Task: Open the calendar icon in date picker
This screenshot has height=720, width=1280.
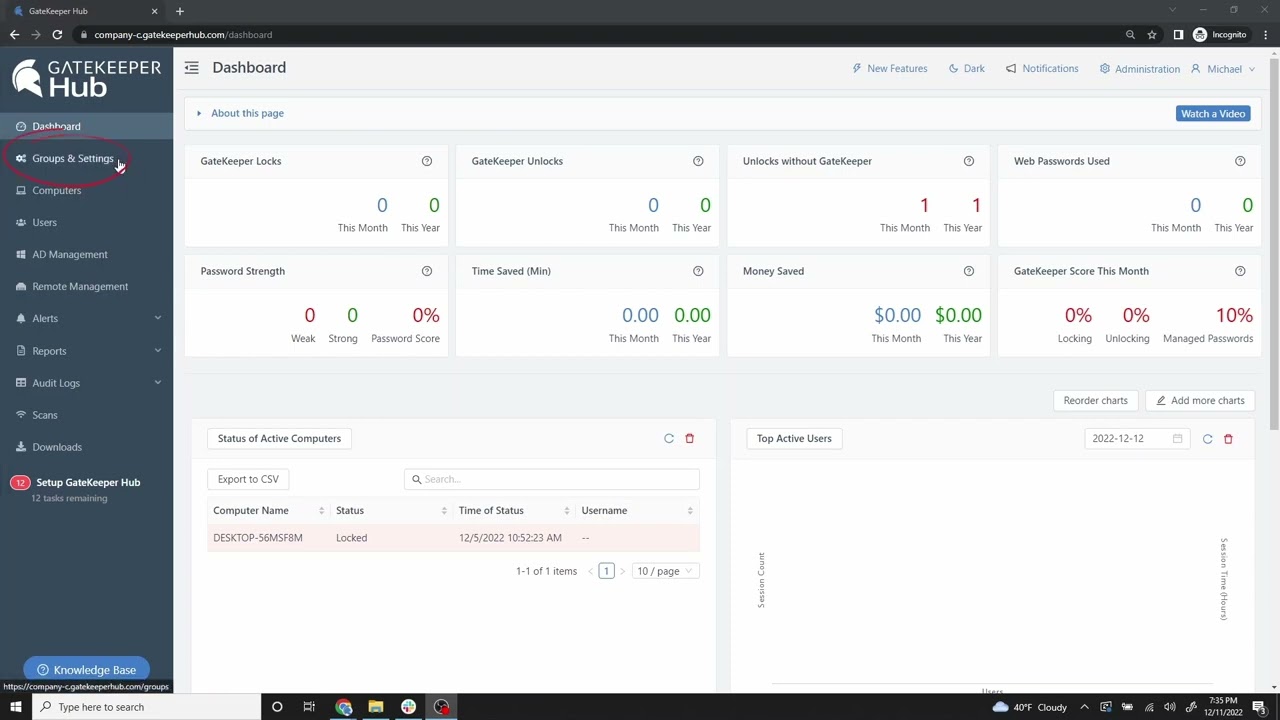Action: pos(1177,438)
